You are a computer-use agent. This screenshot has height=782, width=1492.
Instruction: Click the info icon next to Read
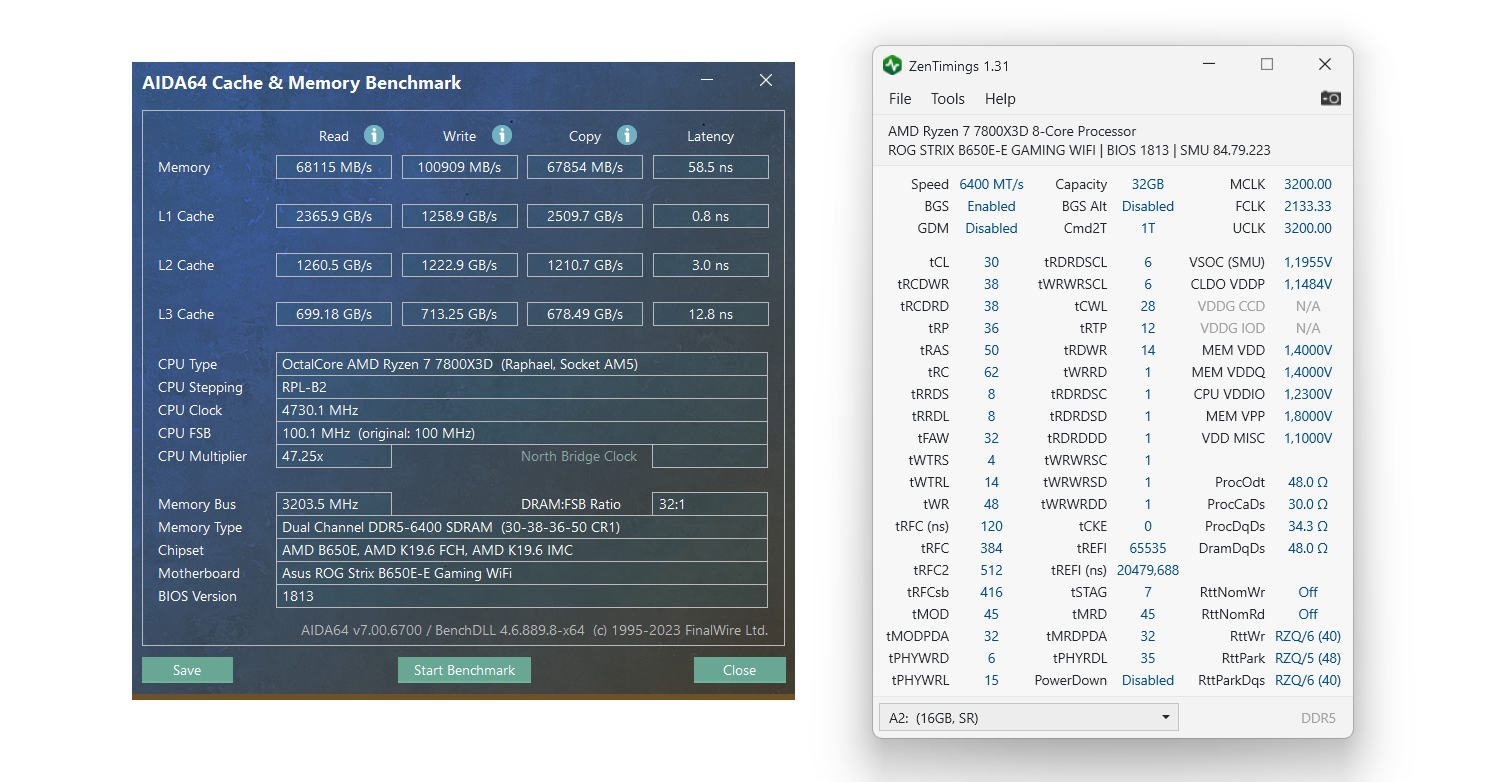point(374,135)
